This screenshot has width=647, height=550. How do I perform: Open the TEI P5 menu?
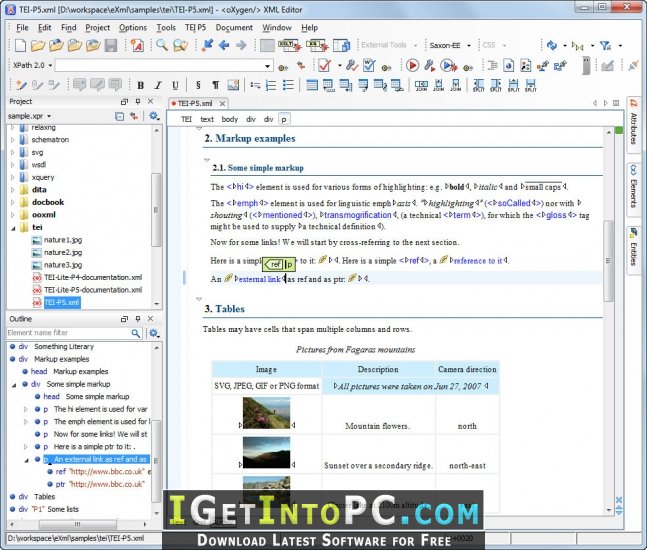coord(195,28)
